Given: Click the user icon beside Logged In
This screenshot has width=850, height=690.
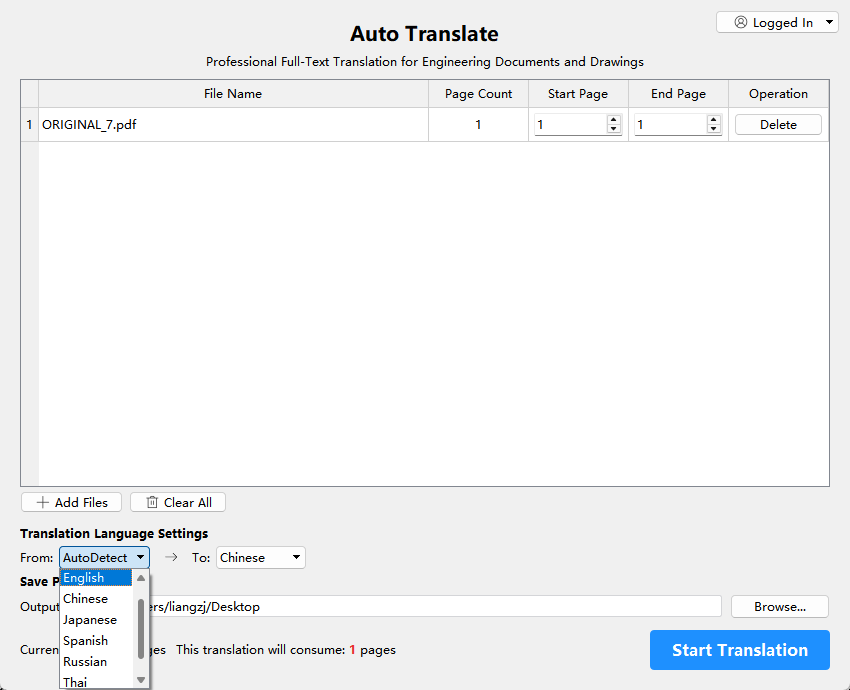Looking at the screenshot, I should 740,23.
